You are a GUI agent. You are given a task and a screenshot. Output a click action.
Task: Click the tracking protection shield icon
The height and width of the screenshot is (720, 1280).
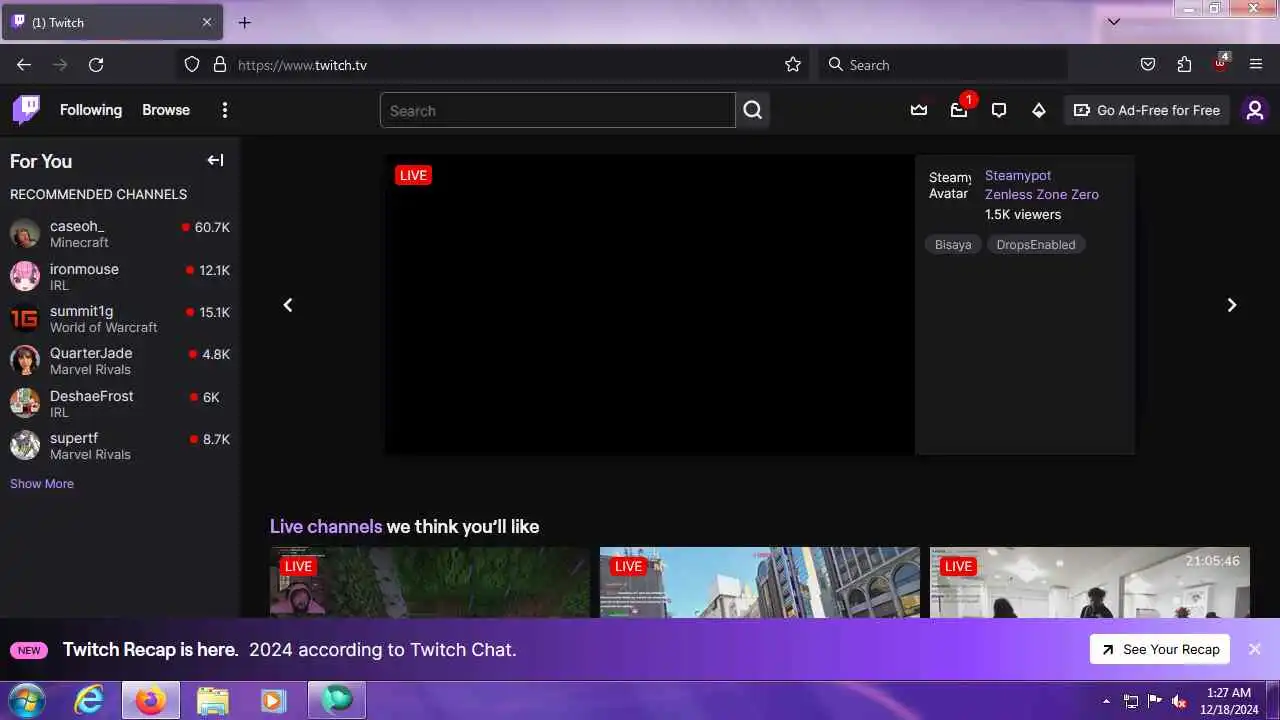coord(192,64)
